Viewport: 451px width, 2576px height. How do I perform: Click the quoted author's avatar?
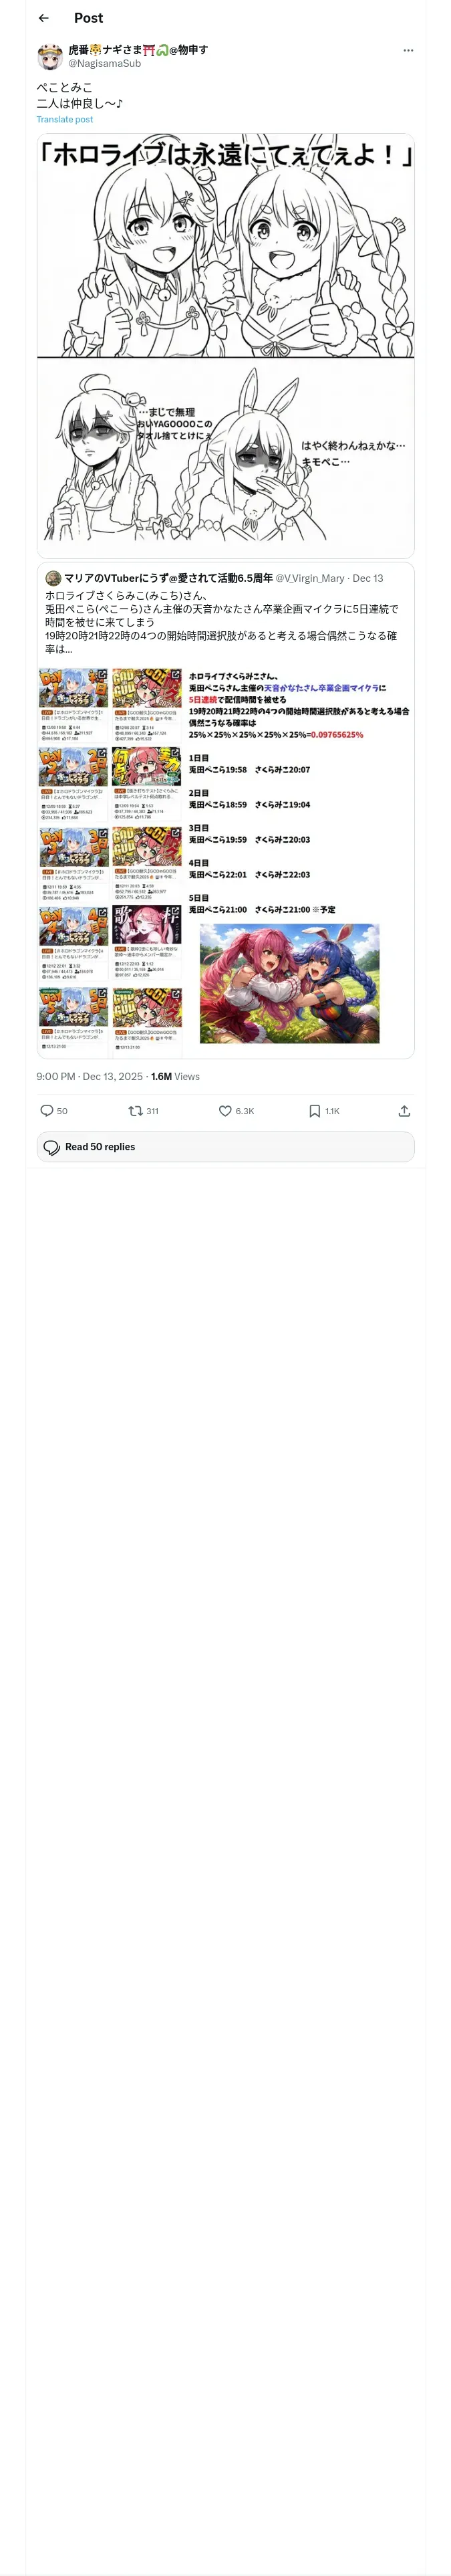pos(53,578)
